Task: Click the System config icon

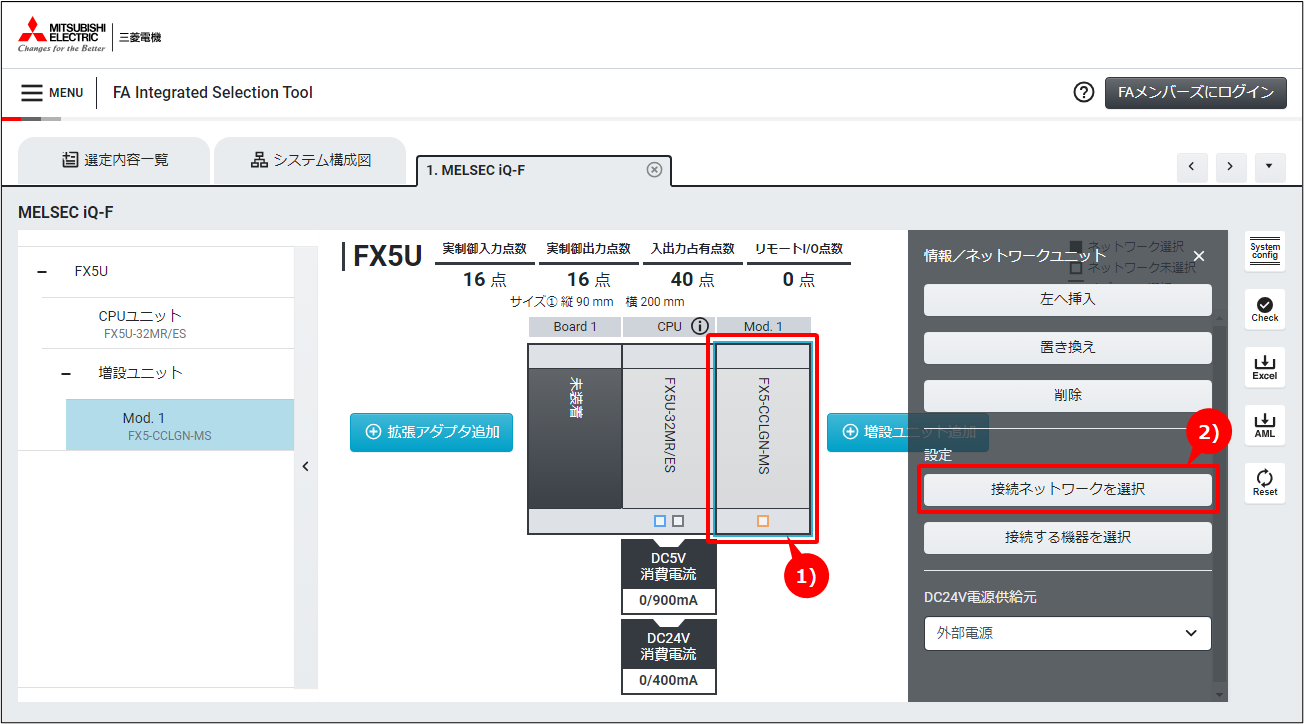Action: 1265,251
